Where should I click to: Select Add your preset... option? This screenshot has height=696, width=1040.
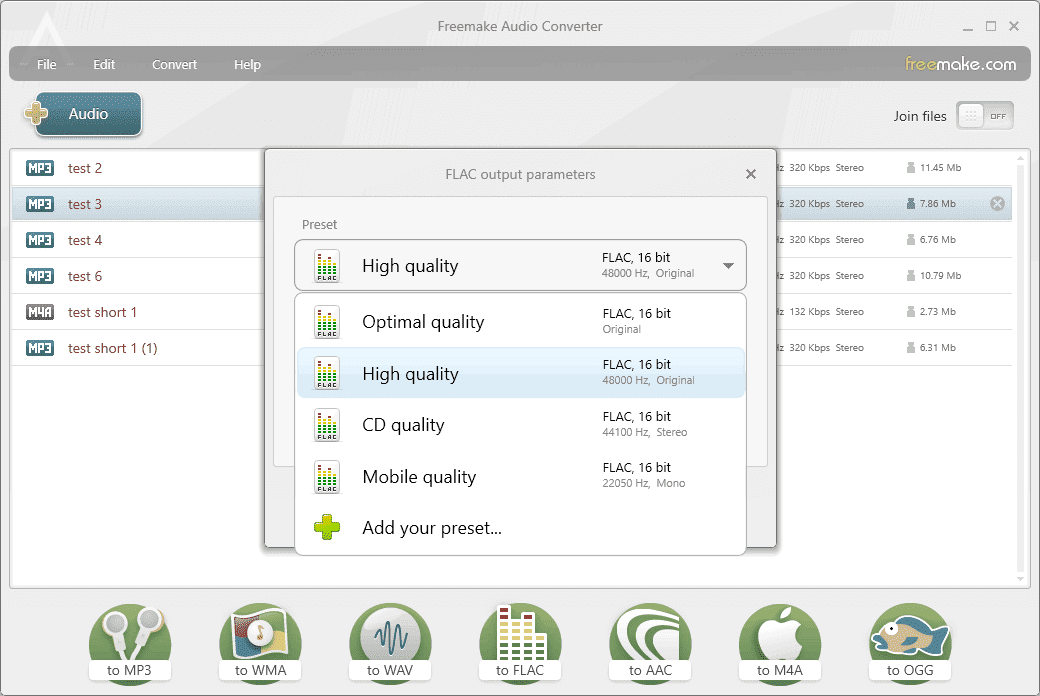[x=521, y=527]
